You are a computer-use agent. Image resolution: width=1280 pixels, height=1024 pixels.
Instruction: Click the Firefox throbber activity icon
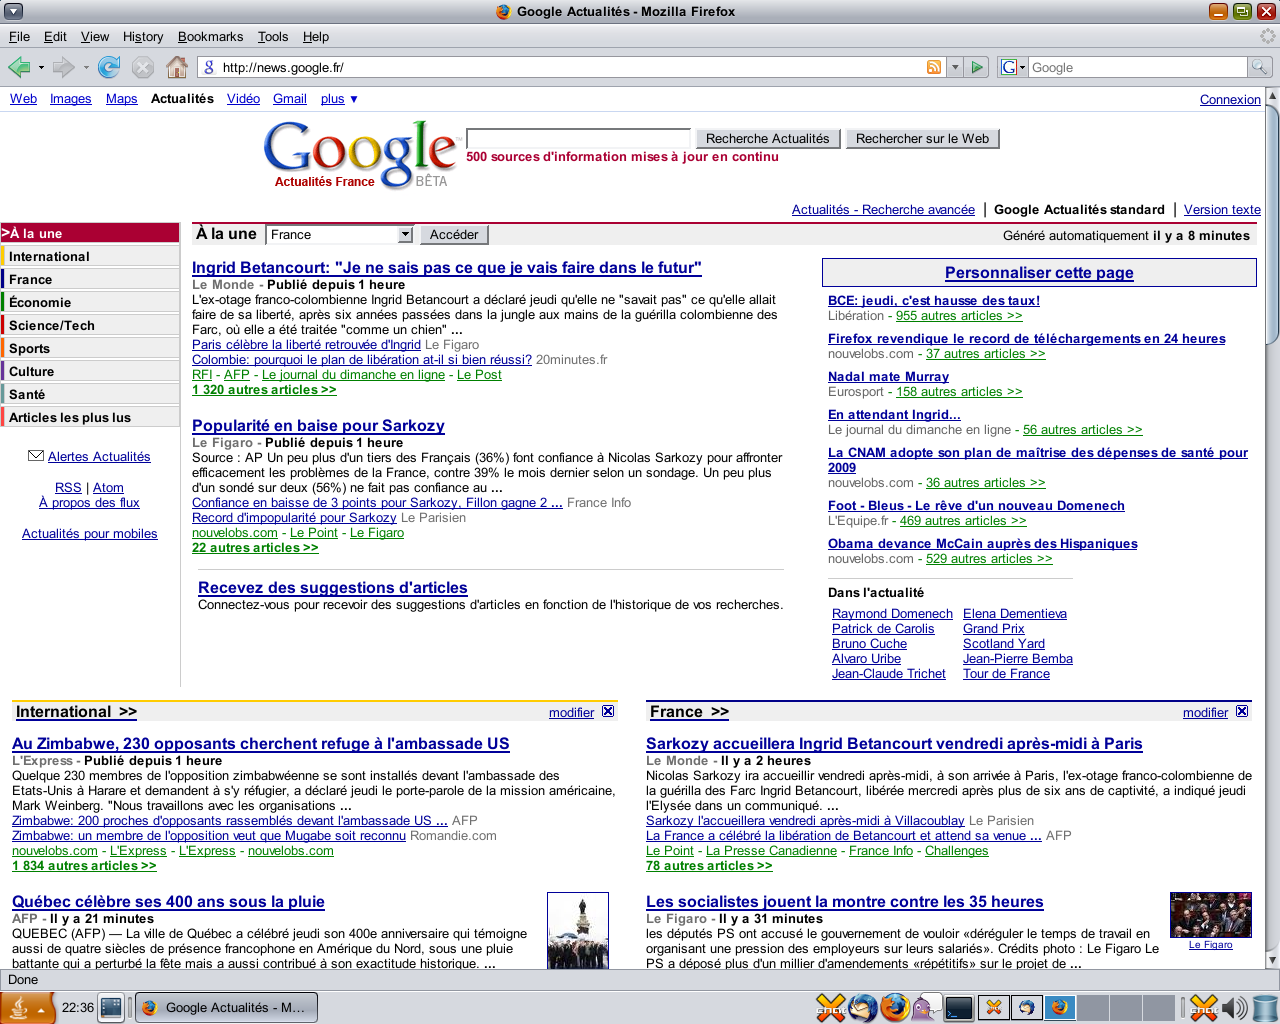[1268, 36]
